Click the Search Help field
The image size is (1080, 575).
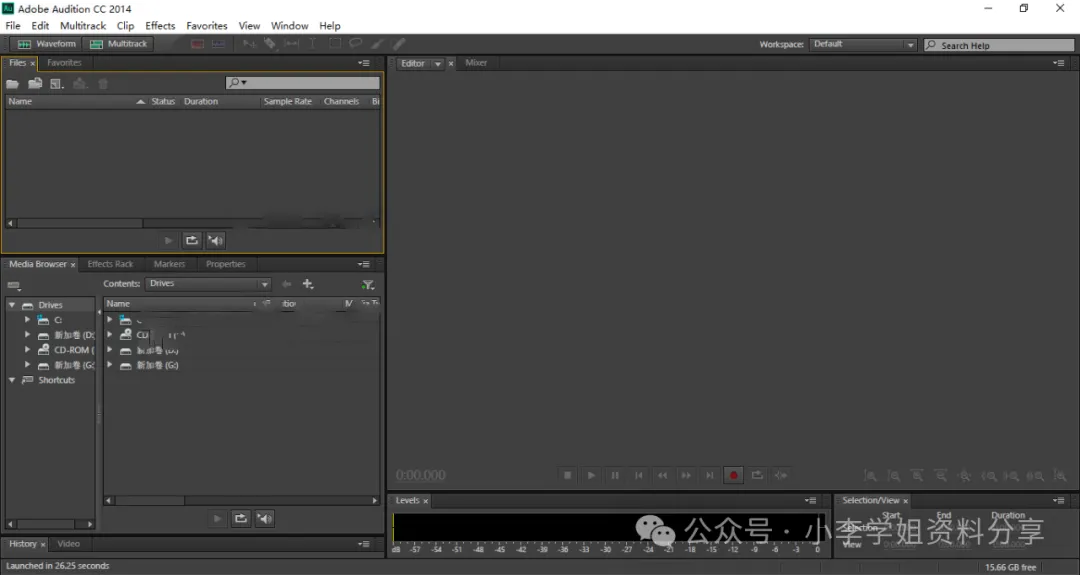point(999,45)
